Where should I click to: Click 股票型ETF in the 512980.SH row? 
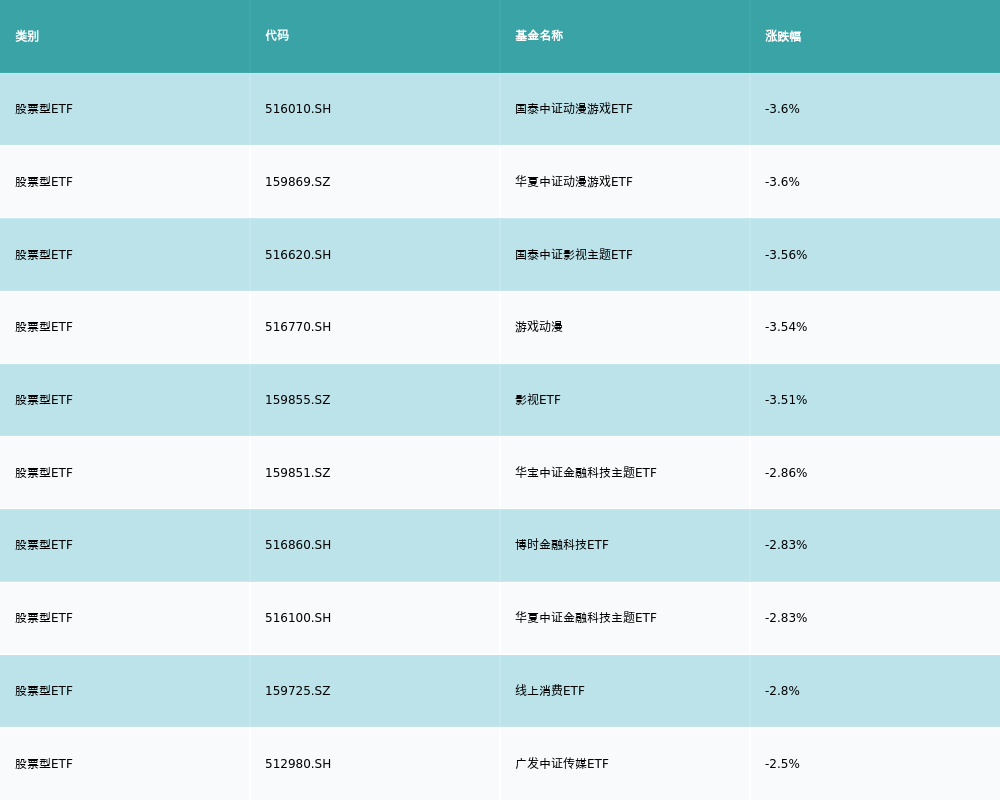tap(44, 764)
